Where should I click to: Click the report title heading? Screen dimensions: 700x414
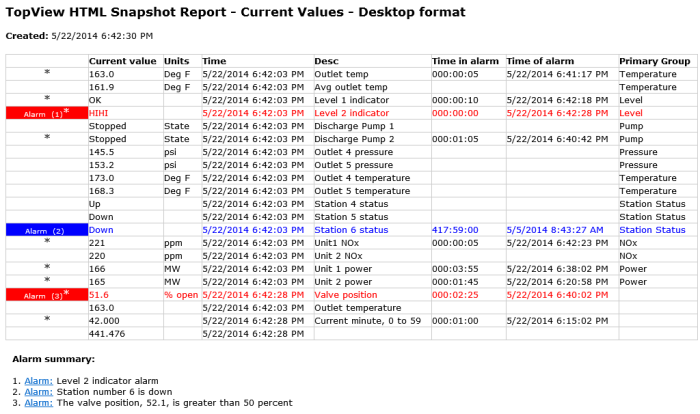coord(235,12)
